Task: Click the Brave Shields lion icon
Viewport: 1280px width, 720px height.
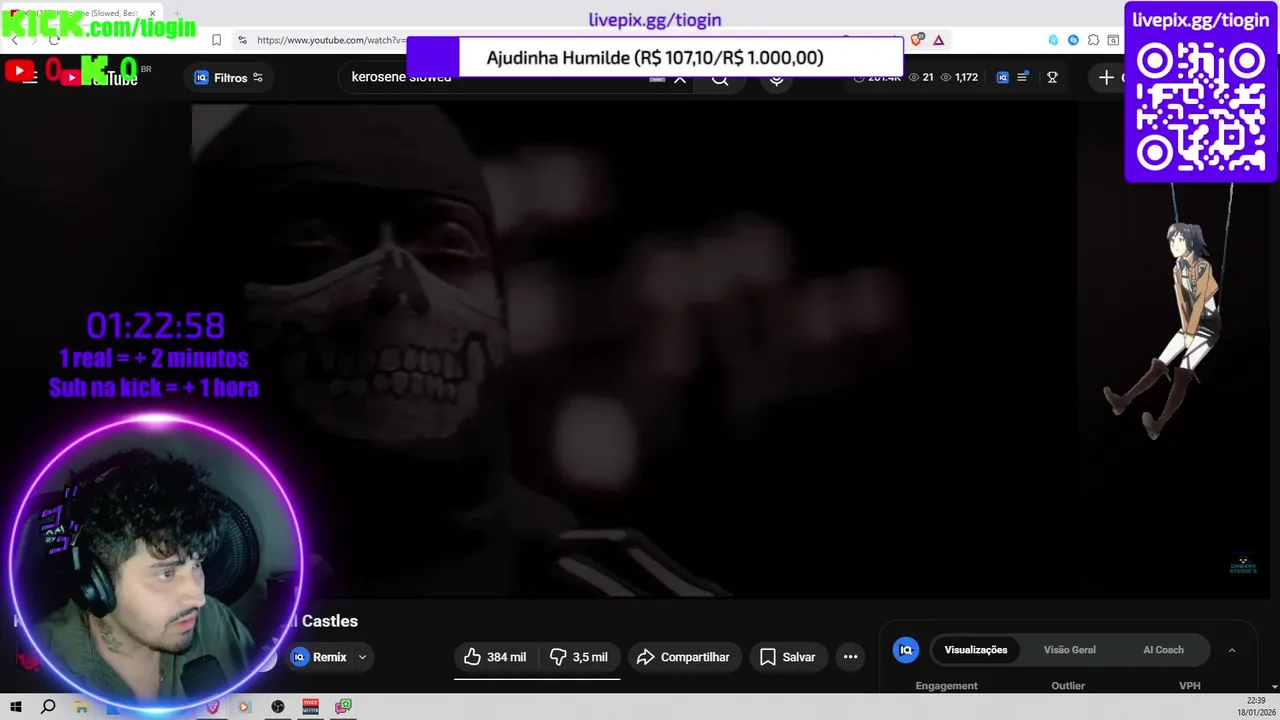Action: (x=917, y=40)
